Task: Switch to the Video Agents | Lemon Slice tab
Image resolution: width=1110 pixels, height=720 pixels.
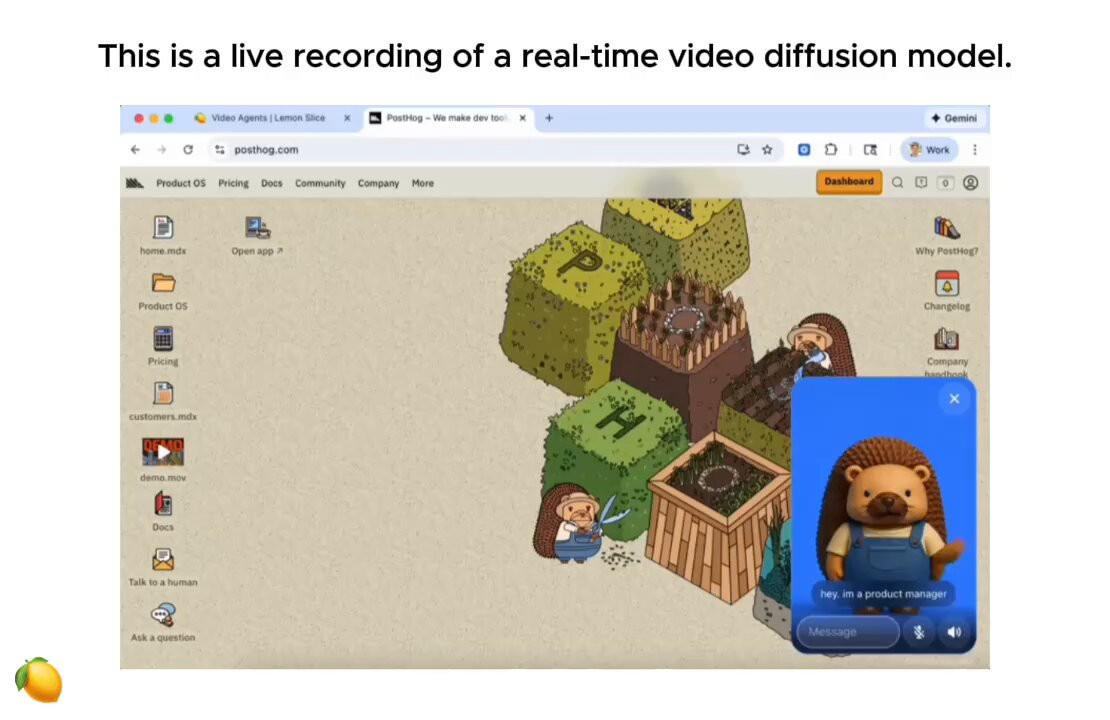Action: click(x=266, y=118)
